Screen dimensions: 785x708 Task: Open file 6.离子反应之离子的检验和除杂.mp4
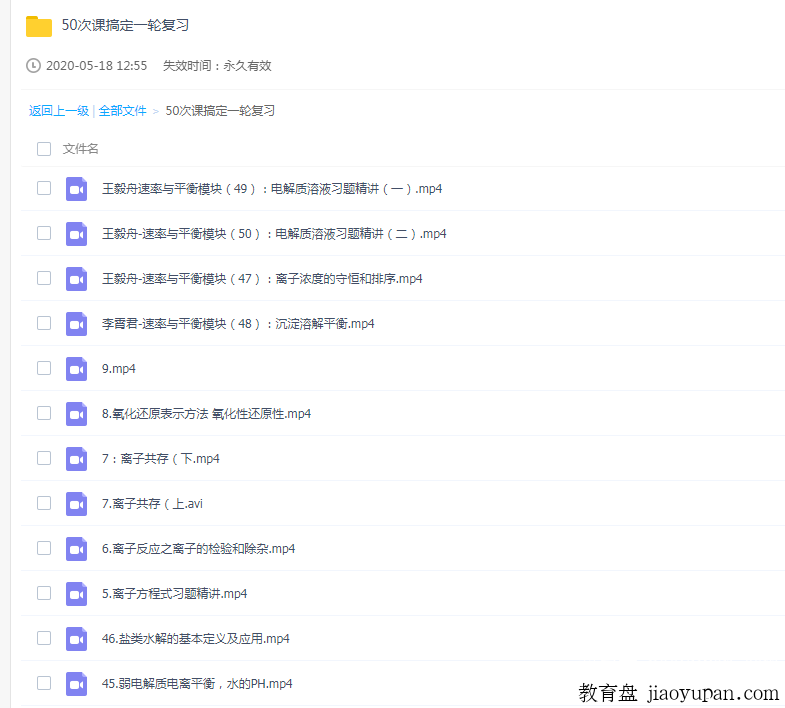click(x=198, y=549)
